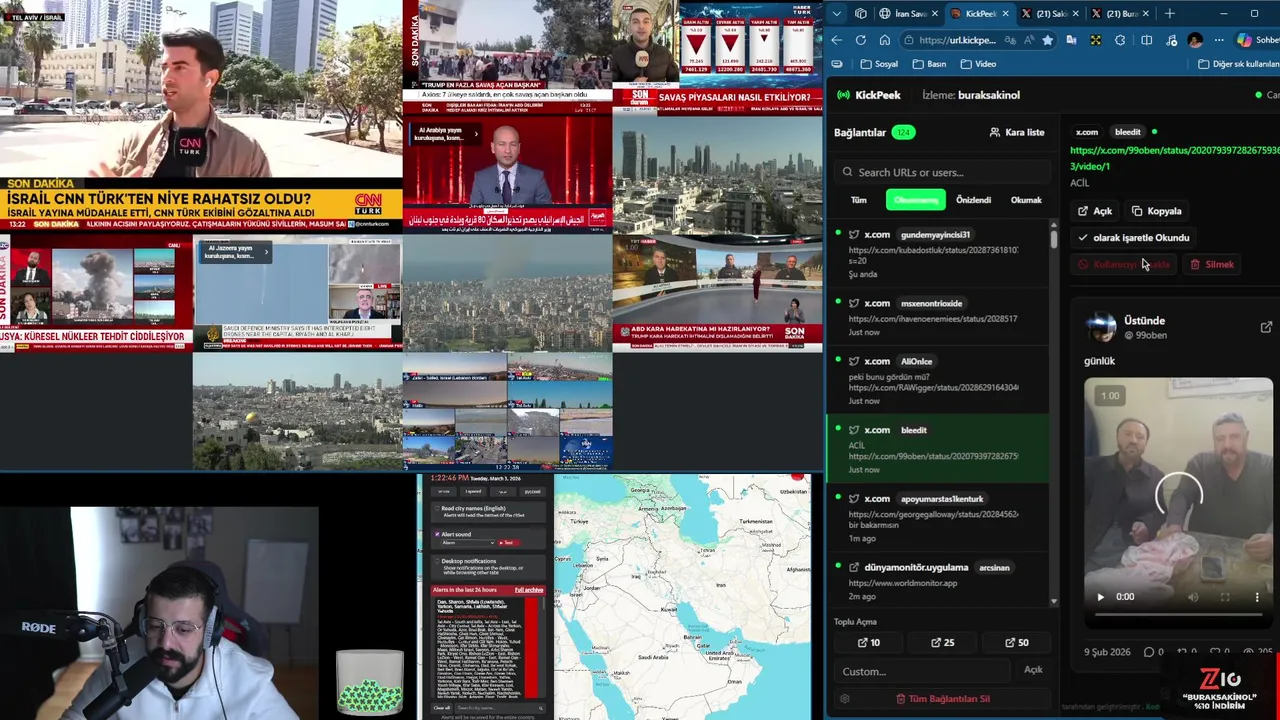
Task: Click the address bar URL field
Action: click(x=958, y=40)
